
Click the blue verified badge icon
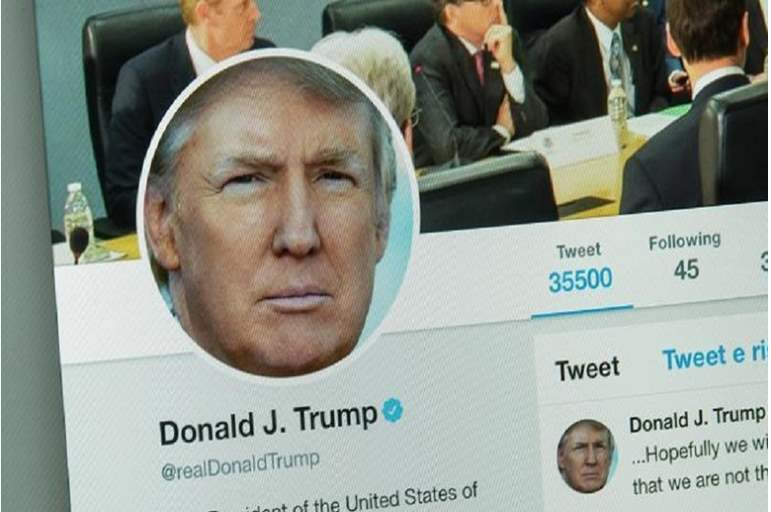pos(392,410)
